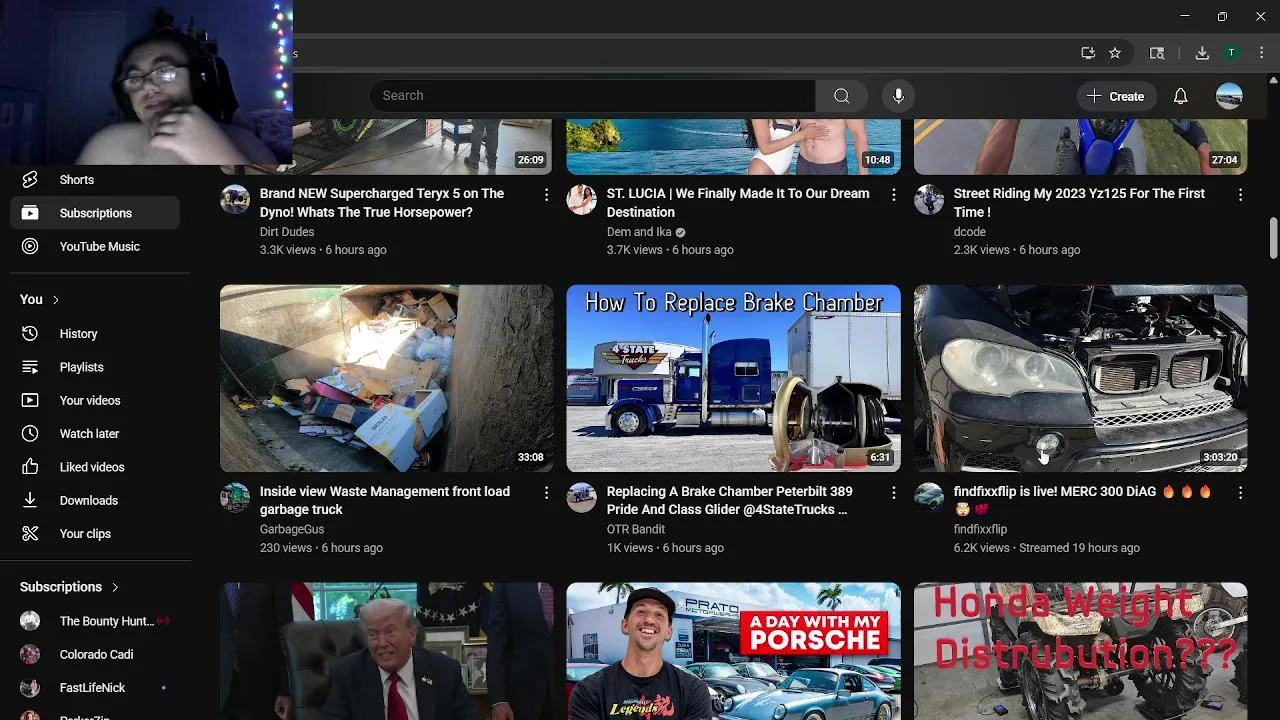1280x720 pixels.
Task: Open History from the sidebar
Action: point(95,334)
